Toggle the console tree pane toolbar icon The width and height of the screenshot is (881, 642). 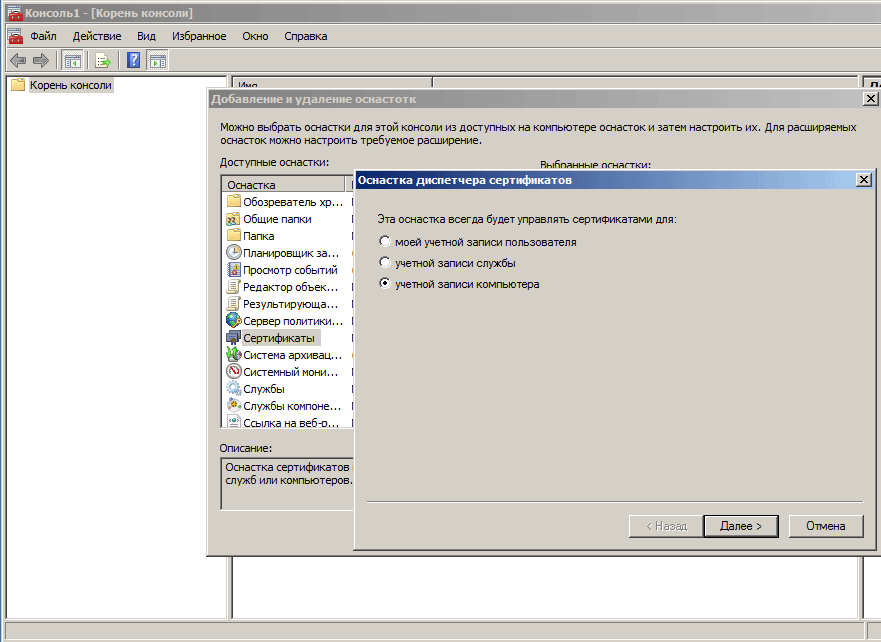(x=72, y=60)
